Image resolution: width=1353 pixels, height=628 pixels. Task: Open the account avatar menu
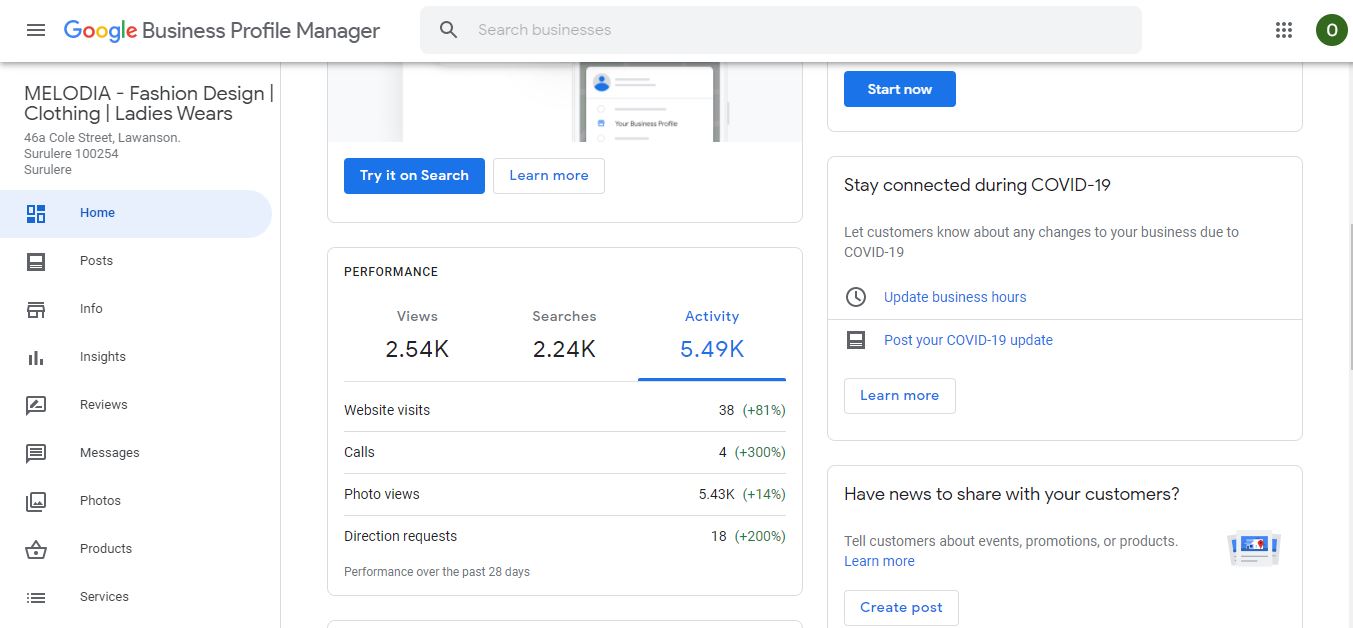tap(1331, 30)
